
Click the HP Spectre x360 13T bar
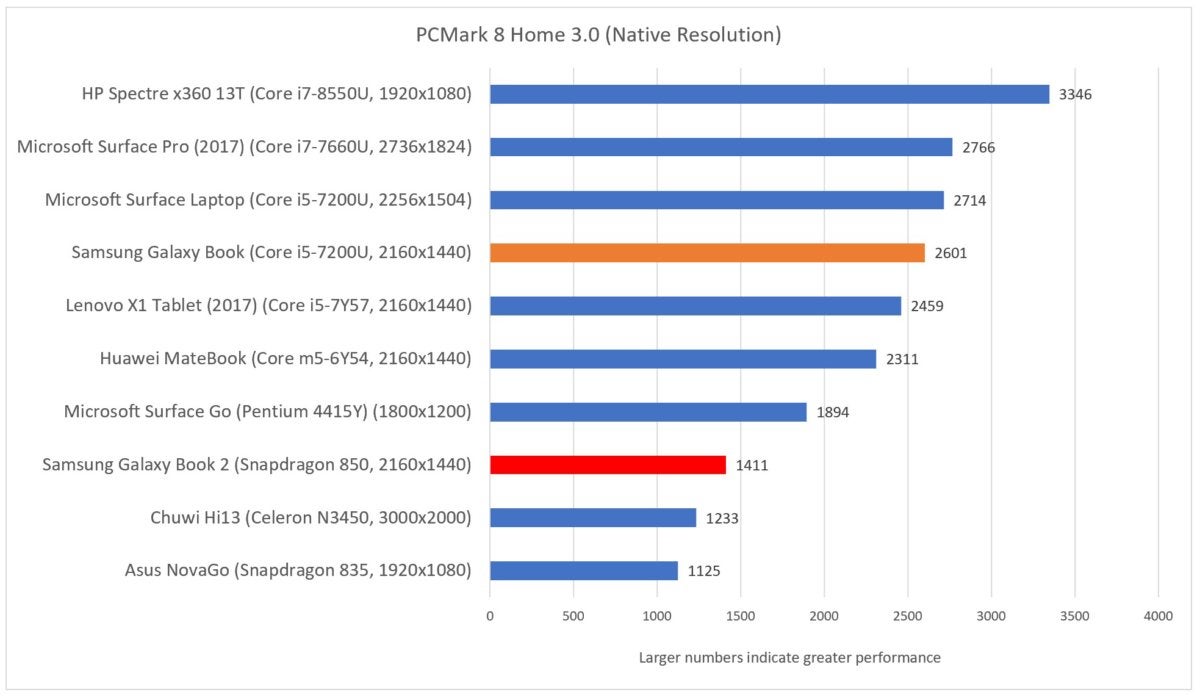click(x=769, y=94)
